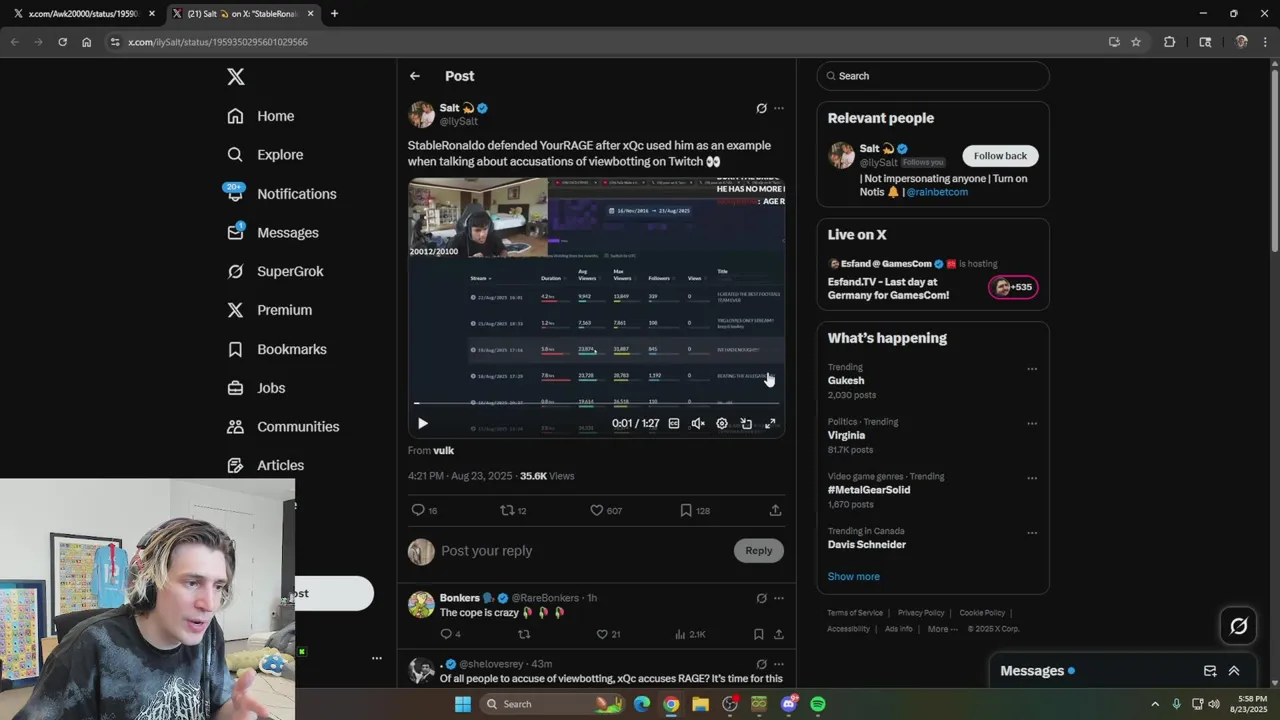
Task: Open the @rainbetcom mention link
Action: coord(937,192)
